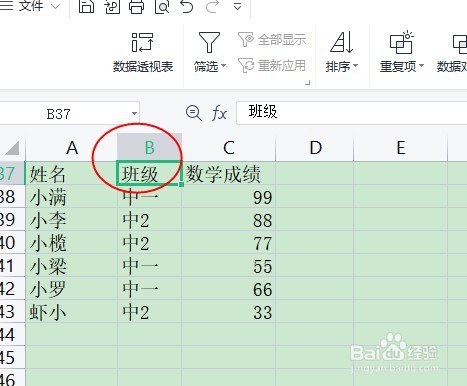
Task: Click the Print Preview icon
Action: [x=162, y=6]
